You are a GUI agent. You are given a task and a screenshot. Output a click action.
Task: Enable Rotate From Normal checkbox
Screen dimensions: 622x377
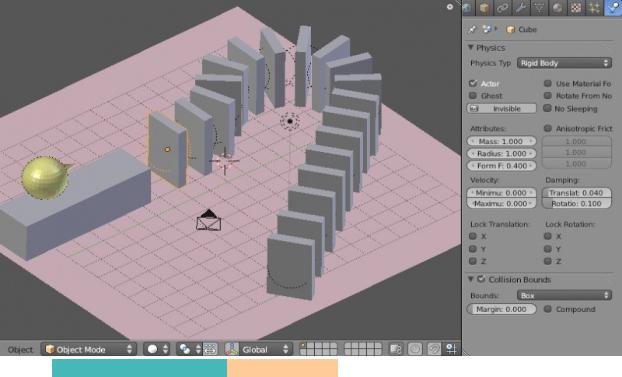[x=547, y=96]
